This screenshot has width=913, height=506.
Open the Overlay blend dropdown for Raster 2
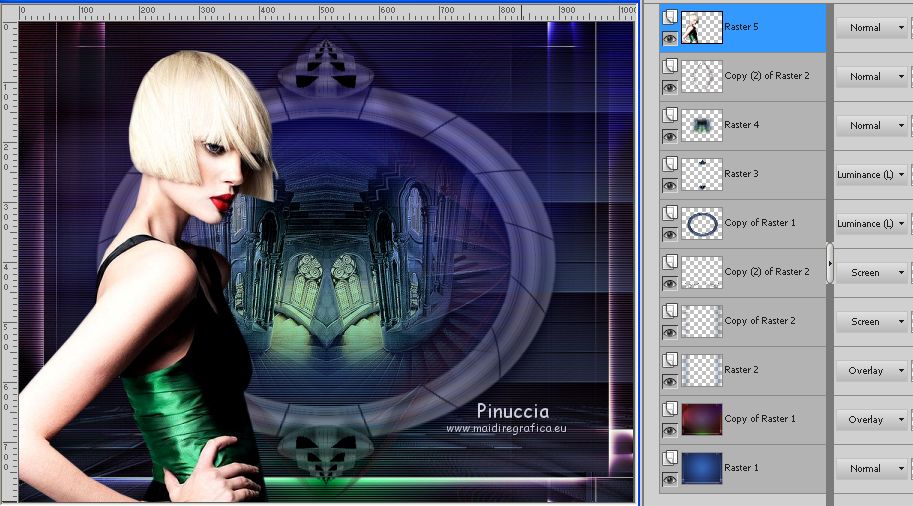point(873,370)
